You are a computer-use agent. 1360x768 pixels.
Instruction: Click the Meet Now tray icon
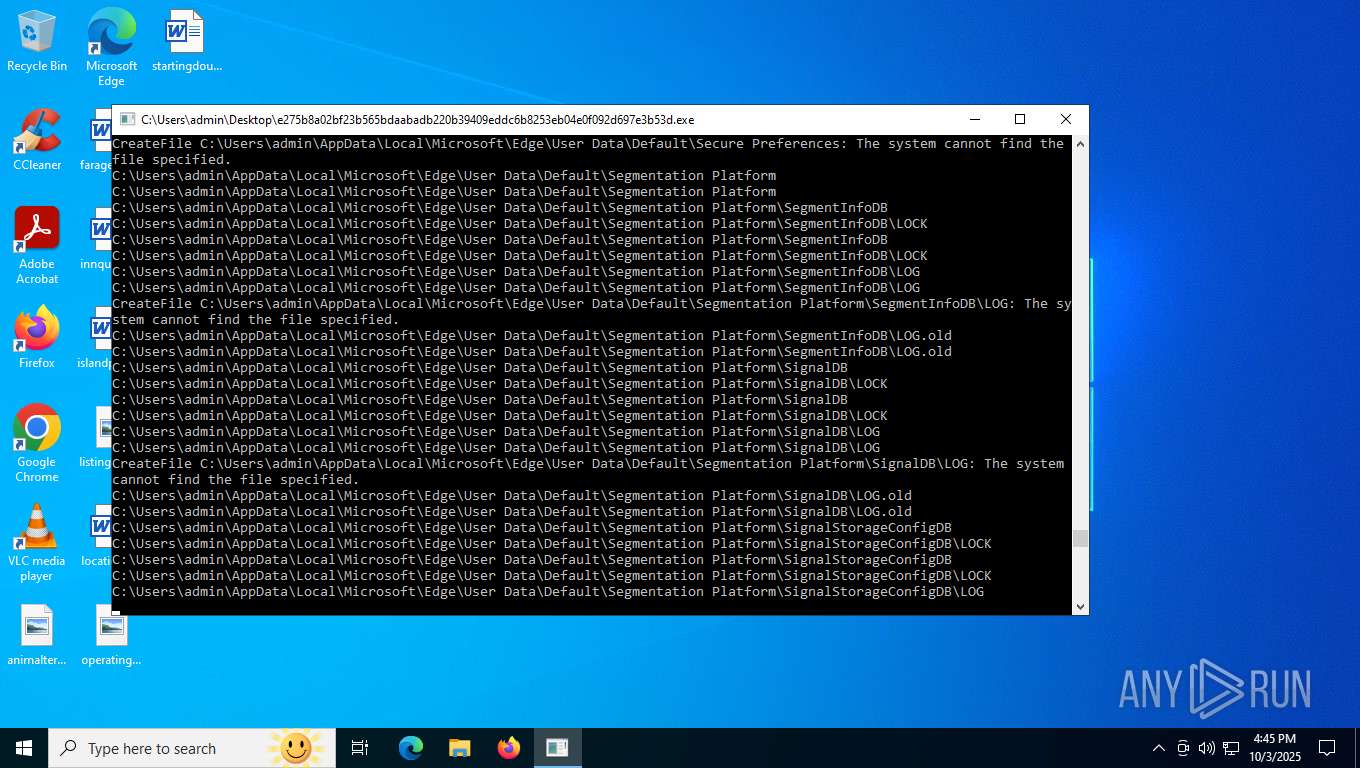tap(1183, 748)
